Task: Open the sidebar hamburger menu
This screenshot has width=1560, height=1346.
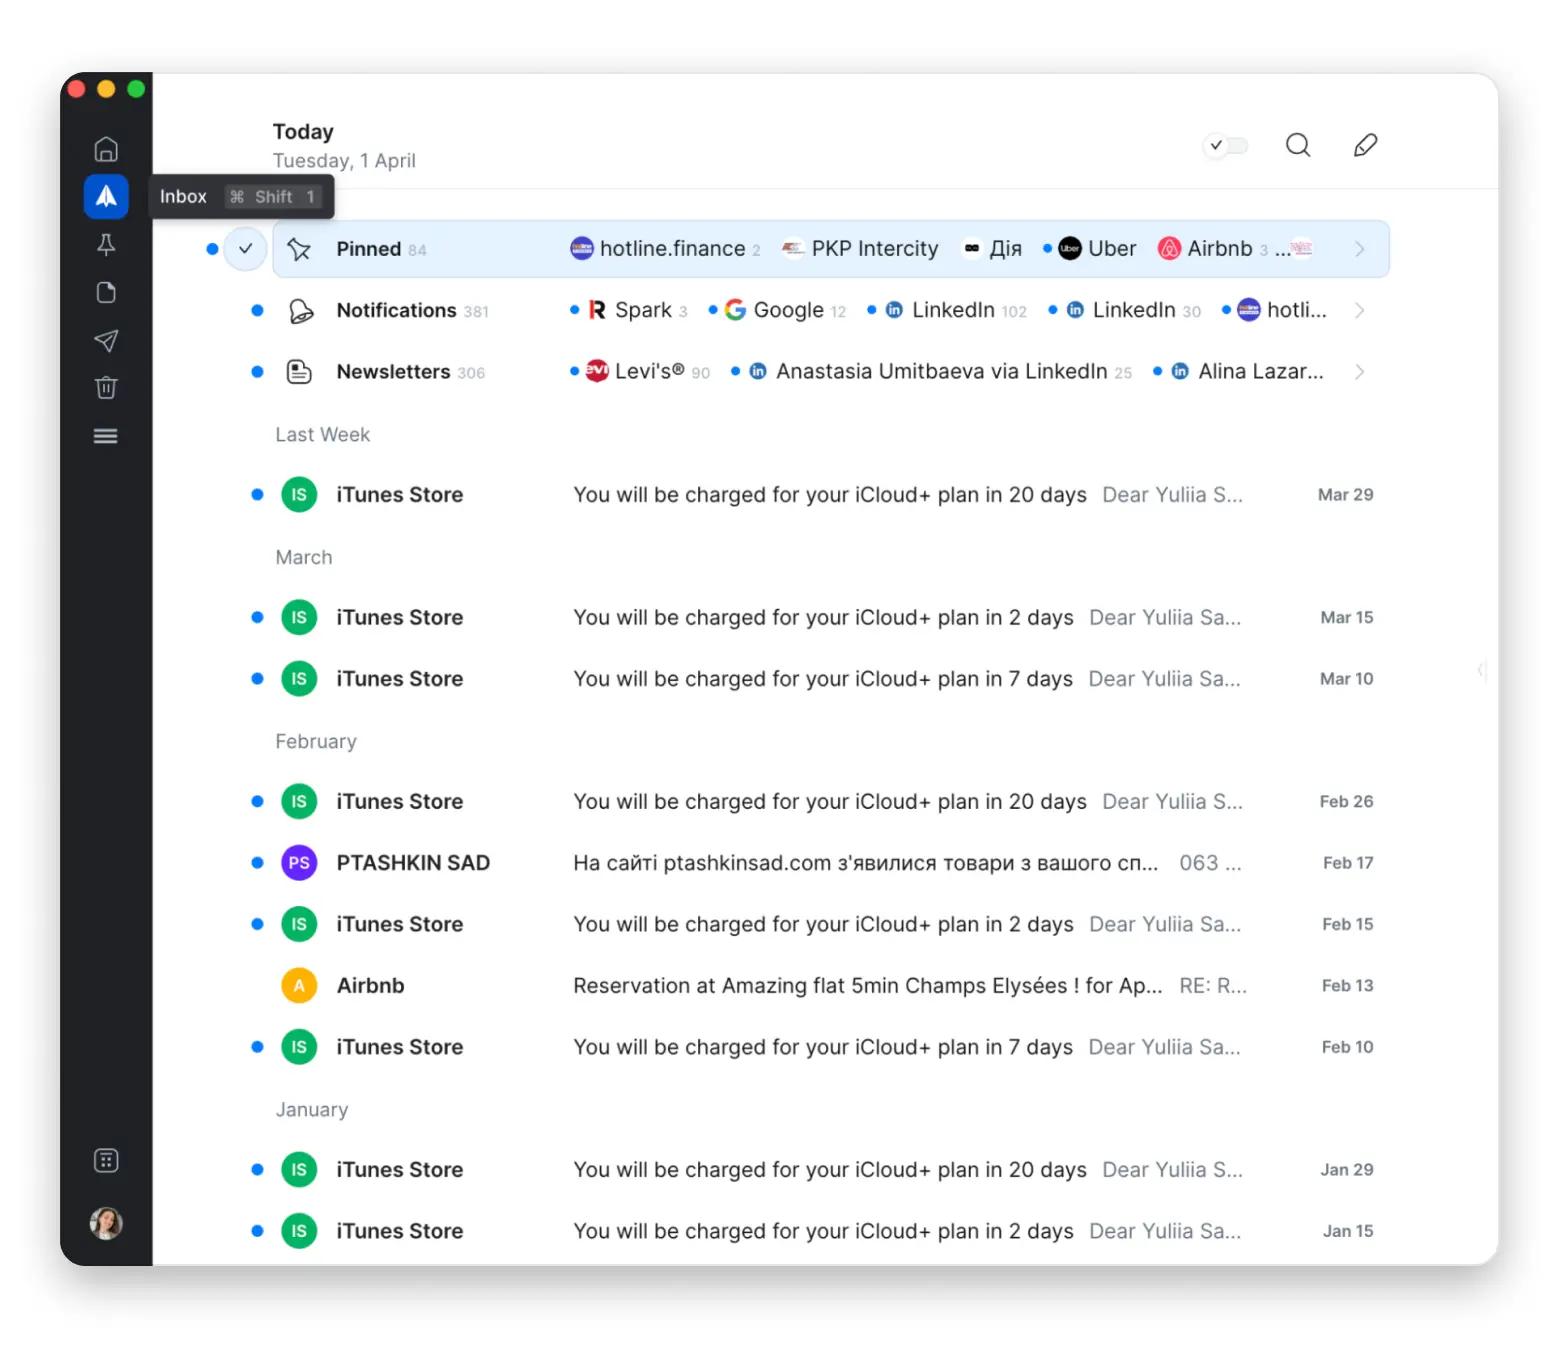Action: coord(106,436)
